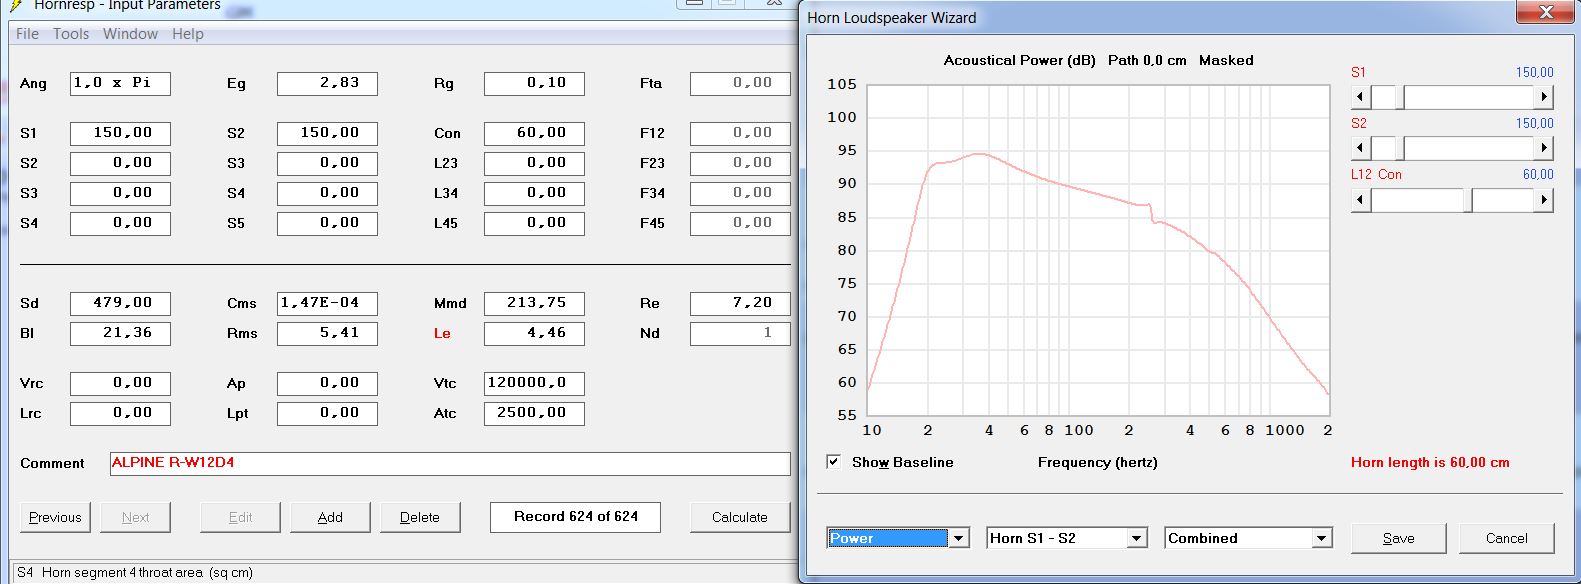Click the S2 slider left arrow
Viewport: 1581px width, 584px height.
[1360, 148]
